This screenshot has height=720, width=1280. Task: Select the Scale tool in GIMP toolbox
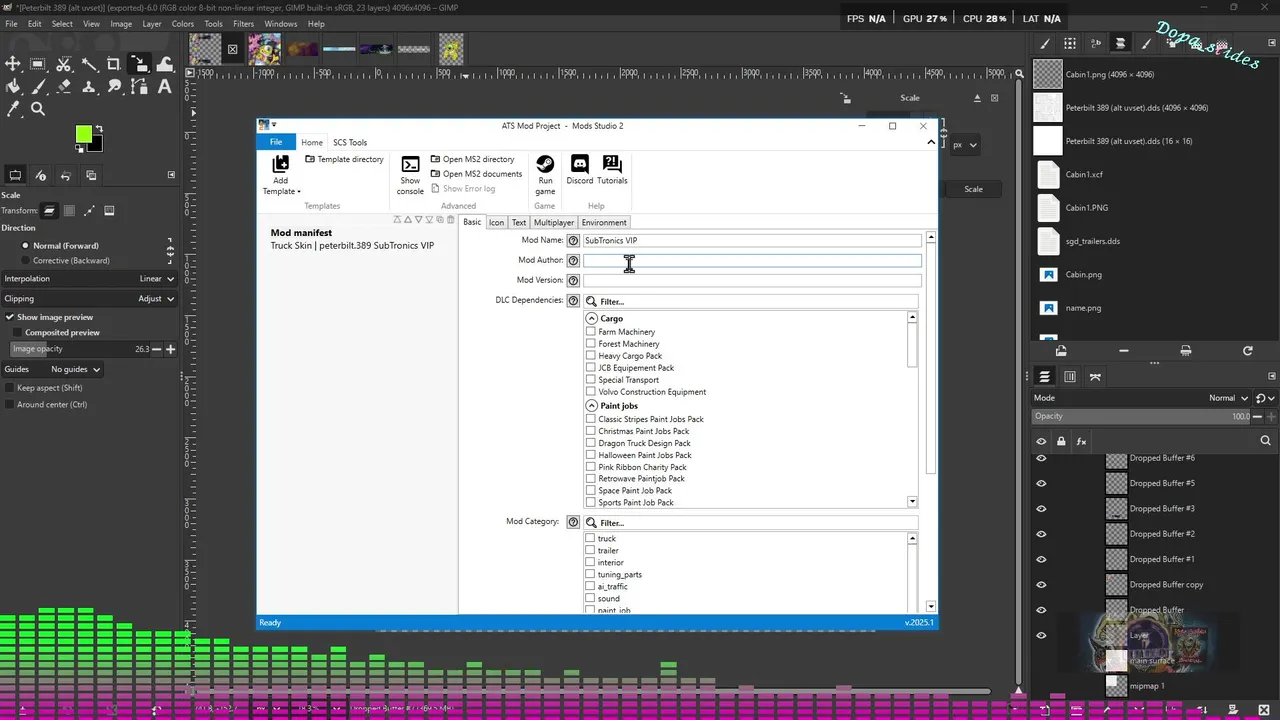(140, 64)
